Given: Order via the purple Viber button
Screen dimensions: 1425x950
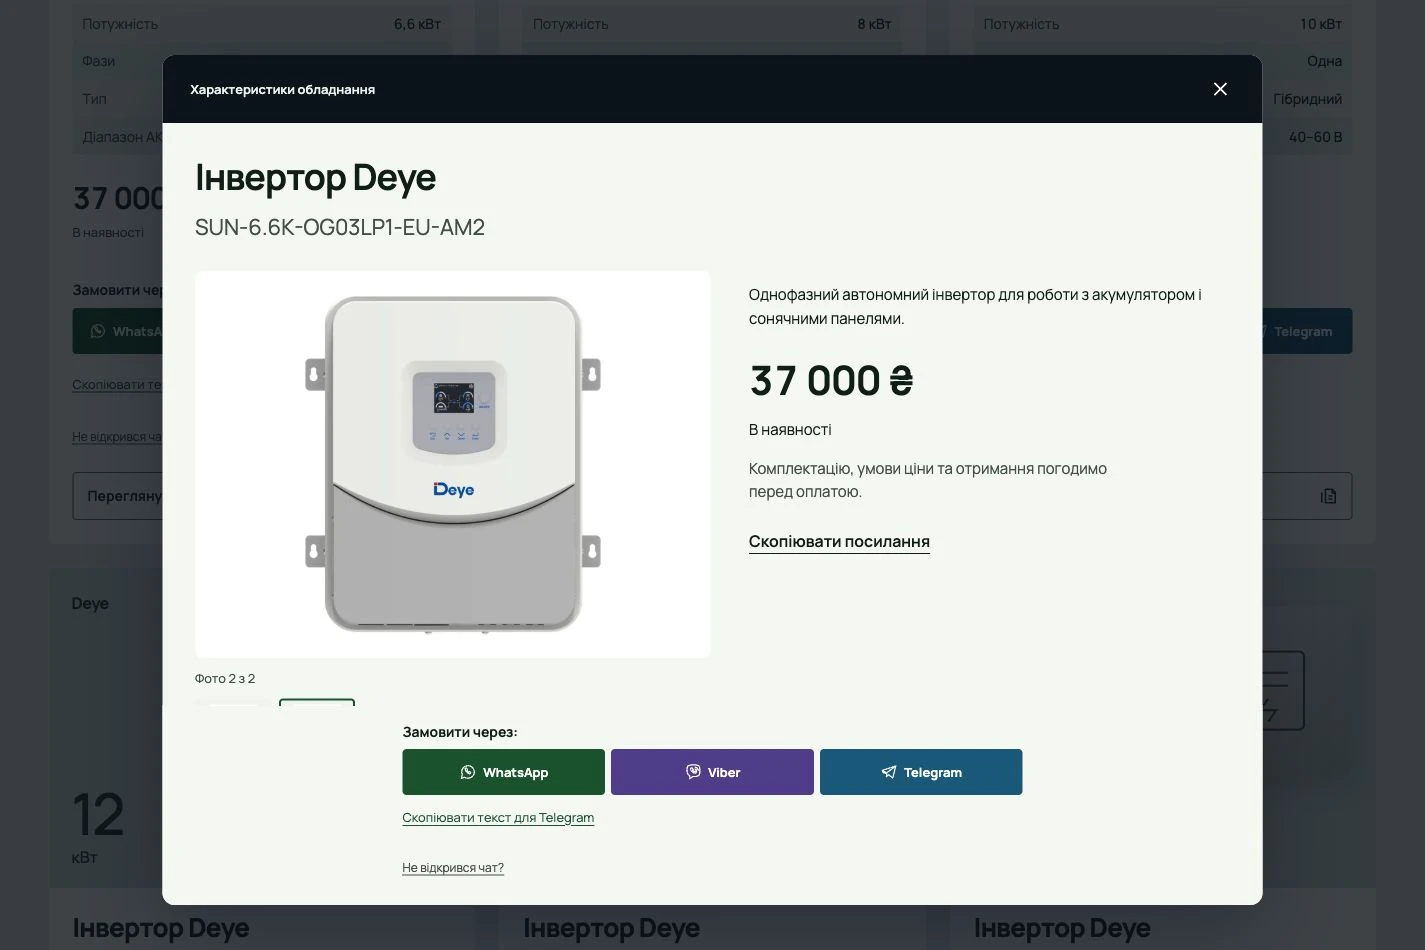Looking at the screenshot, I should (x=712, y=772).
